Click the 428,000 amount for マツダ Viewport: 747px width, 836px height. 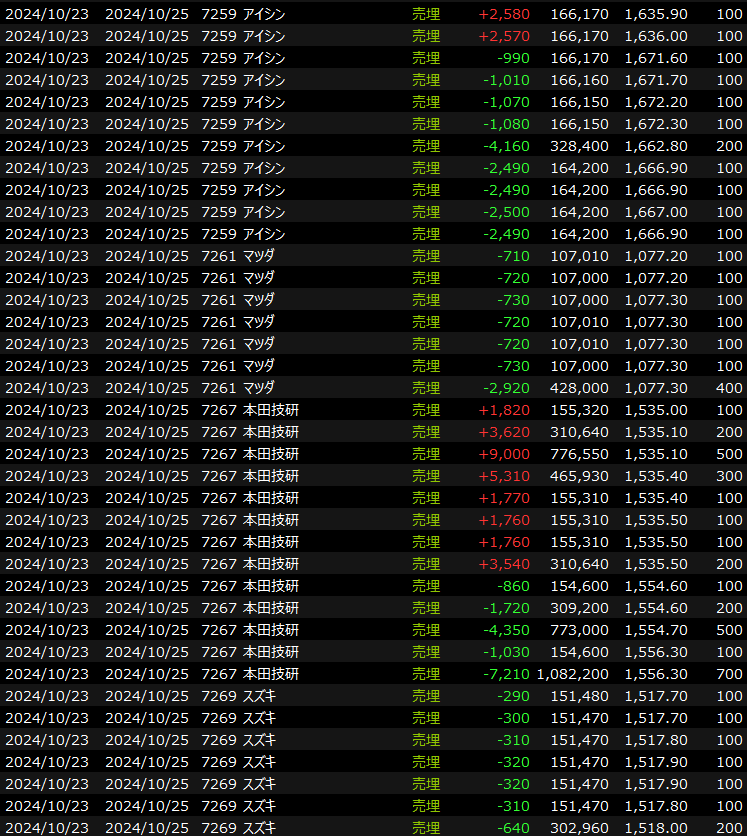pyautogui.click(x=579, y=388)
